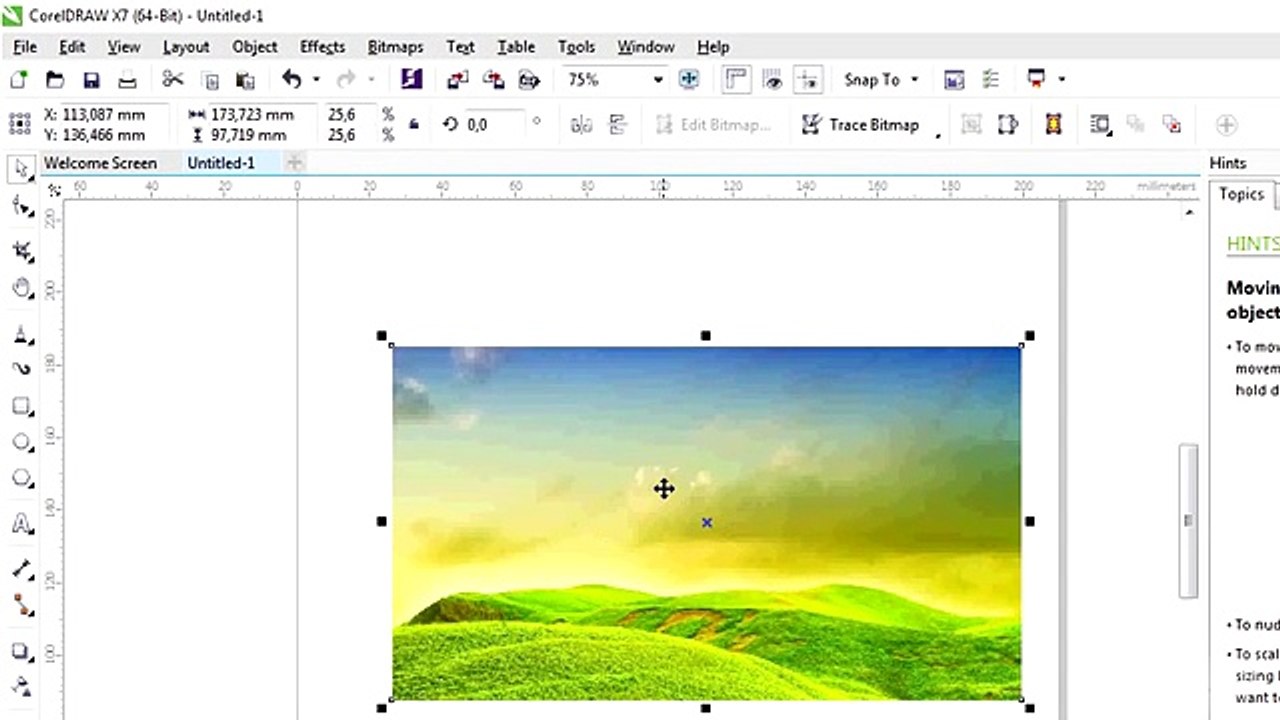Select the Transparency tool
The width and height of the screenshot is (1280, 720).
pos(21,687)
